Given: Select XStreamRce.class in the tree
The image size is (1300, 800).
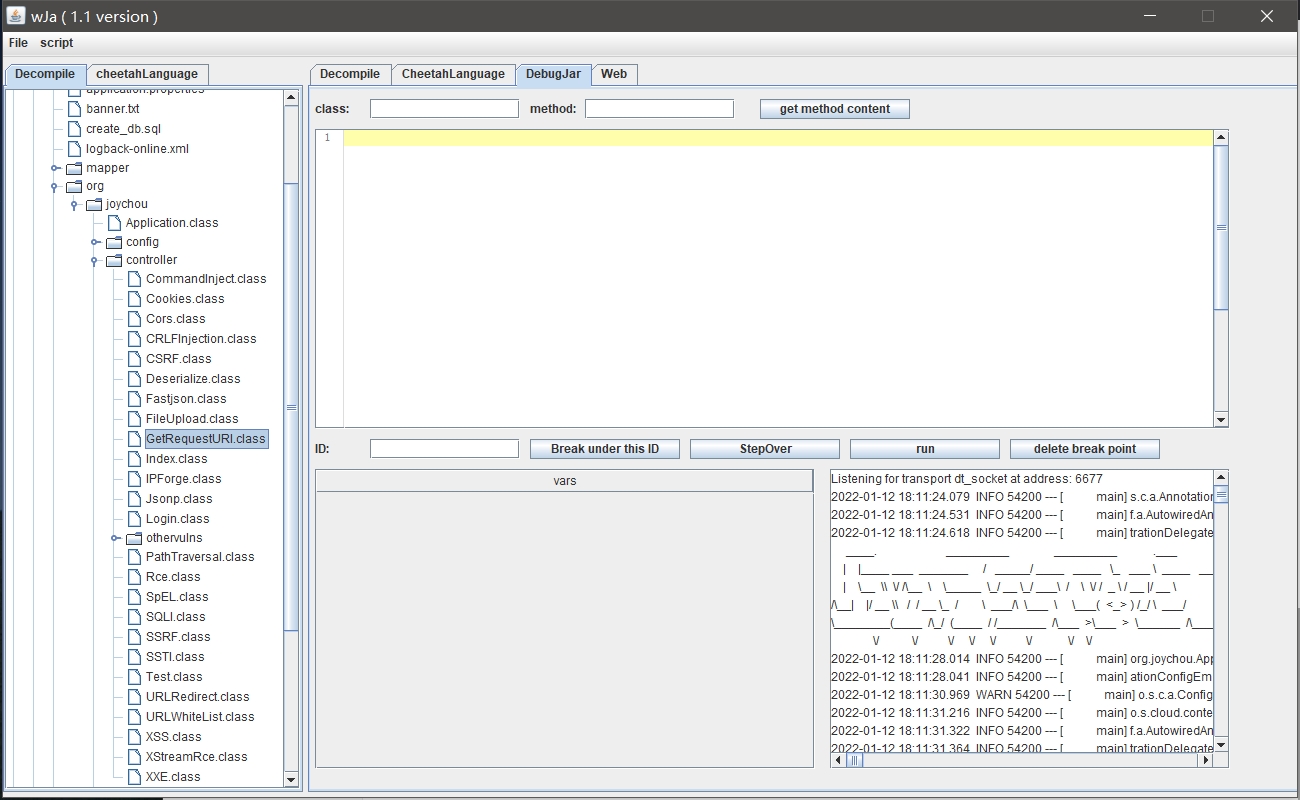Looking at the screenshot, I should point(196,757).
